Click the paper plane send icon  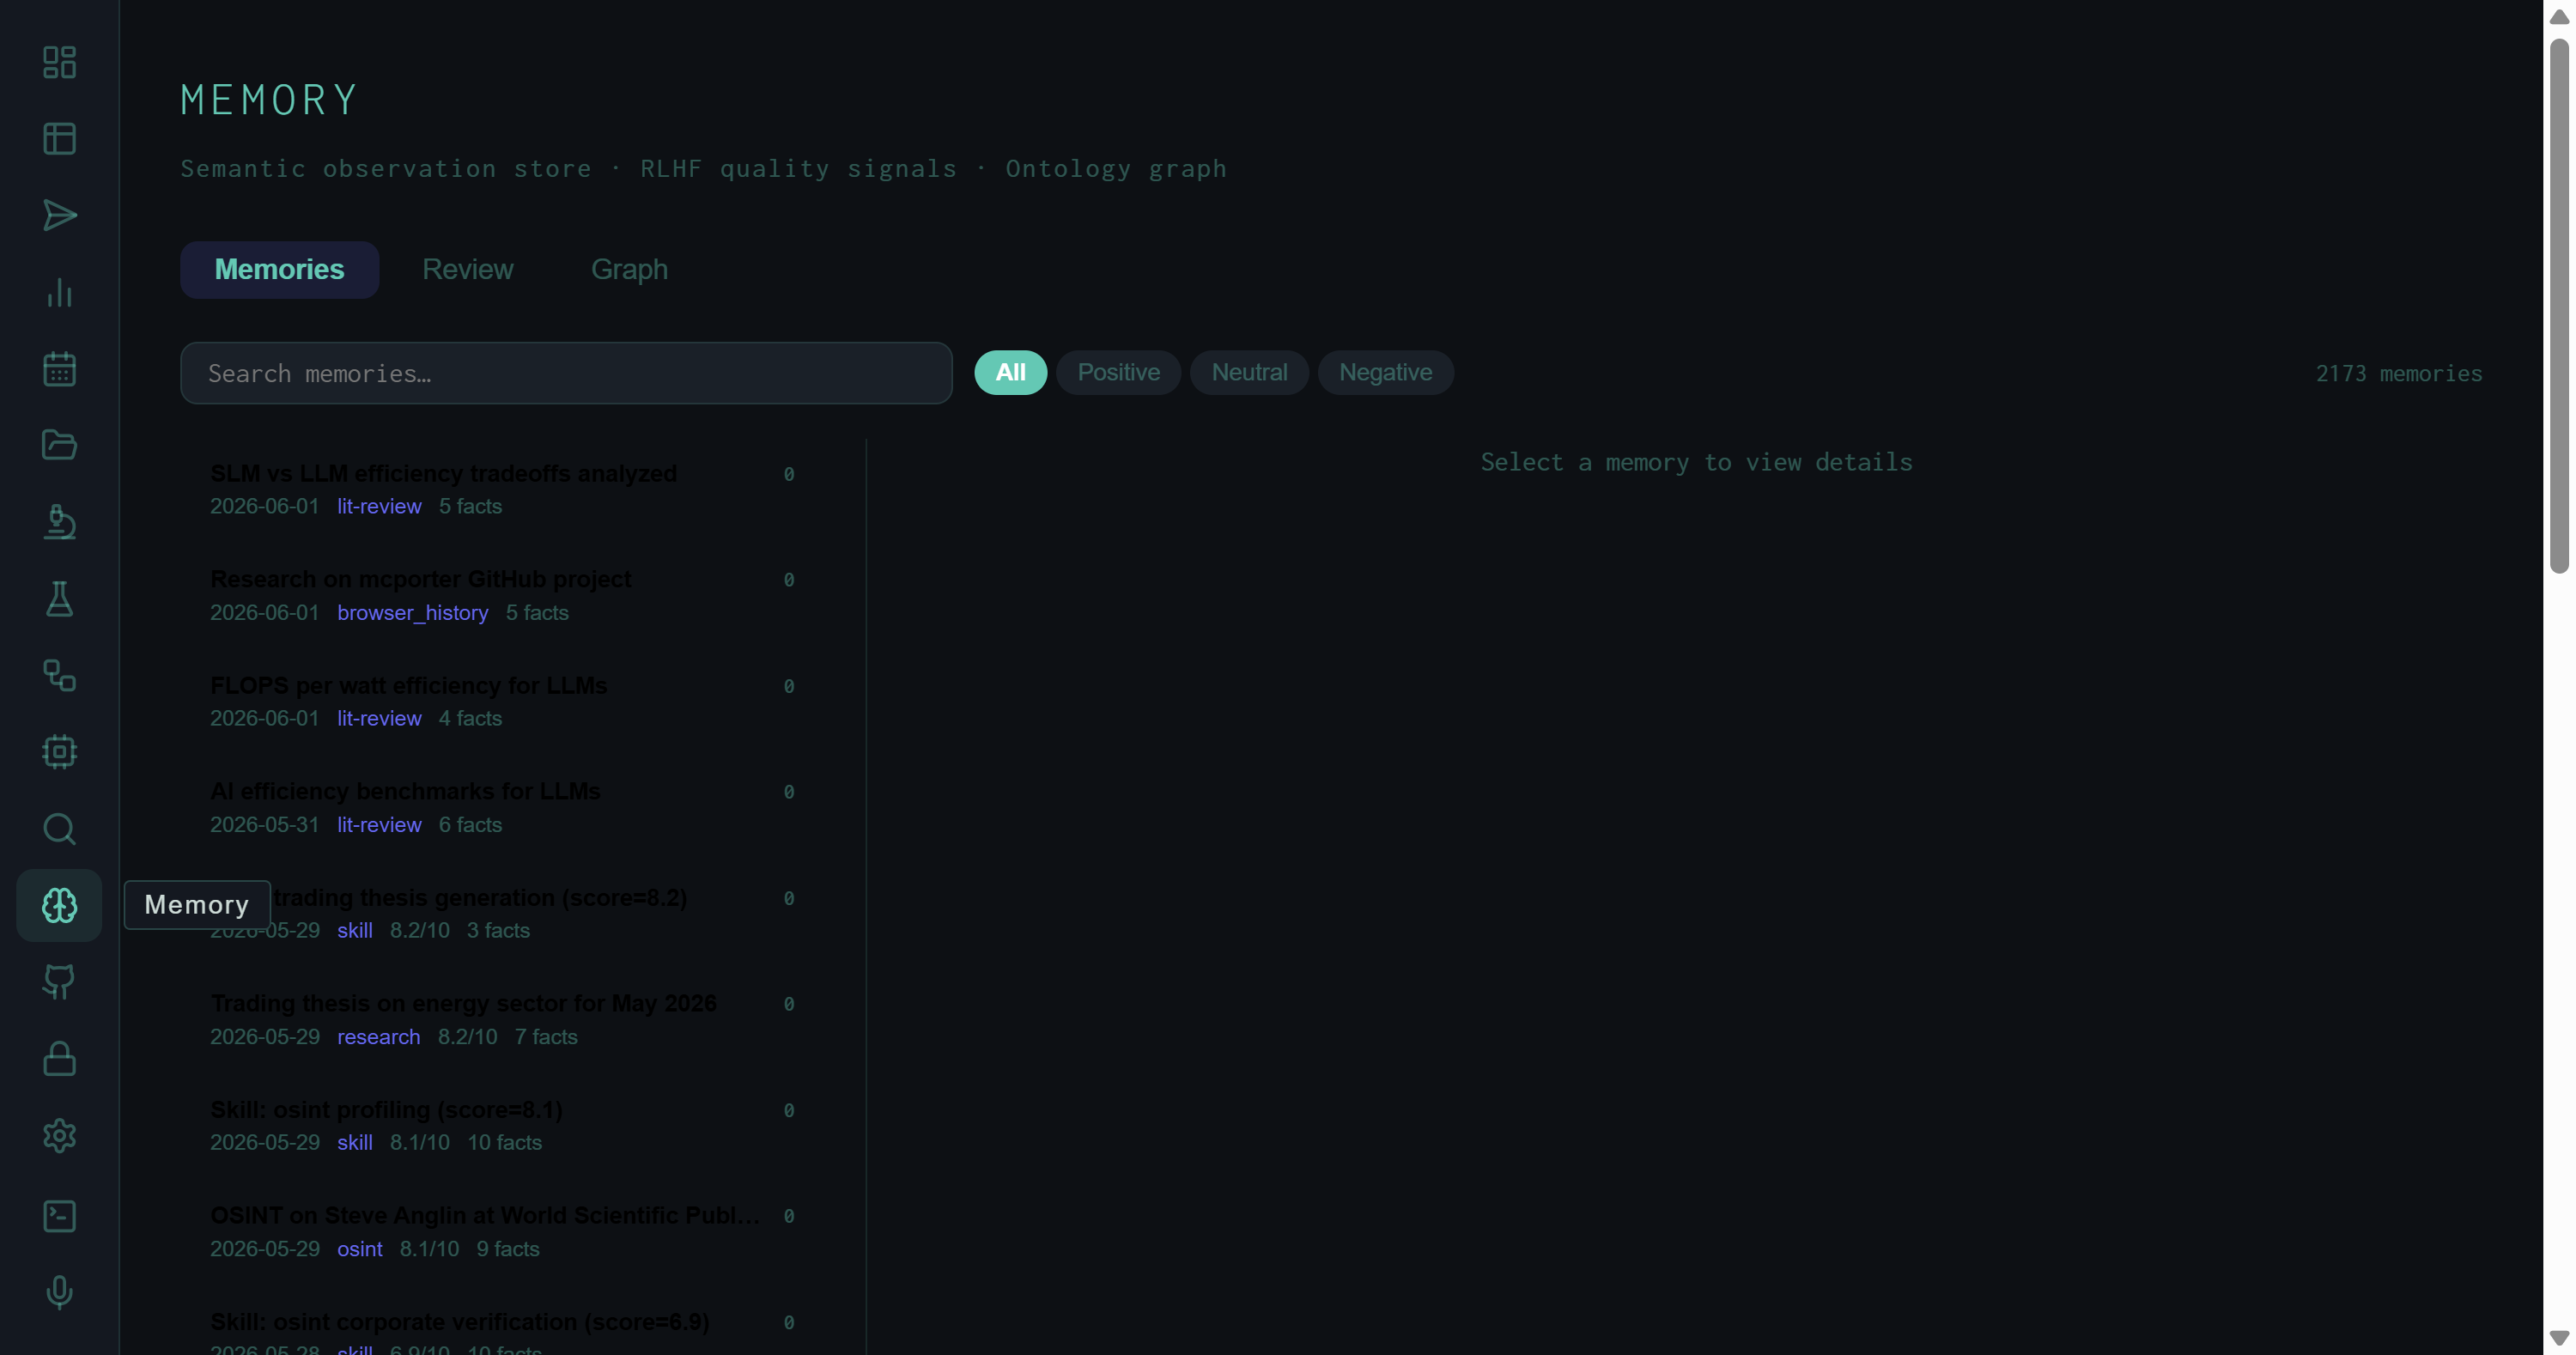click(x=59, y=215)
